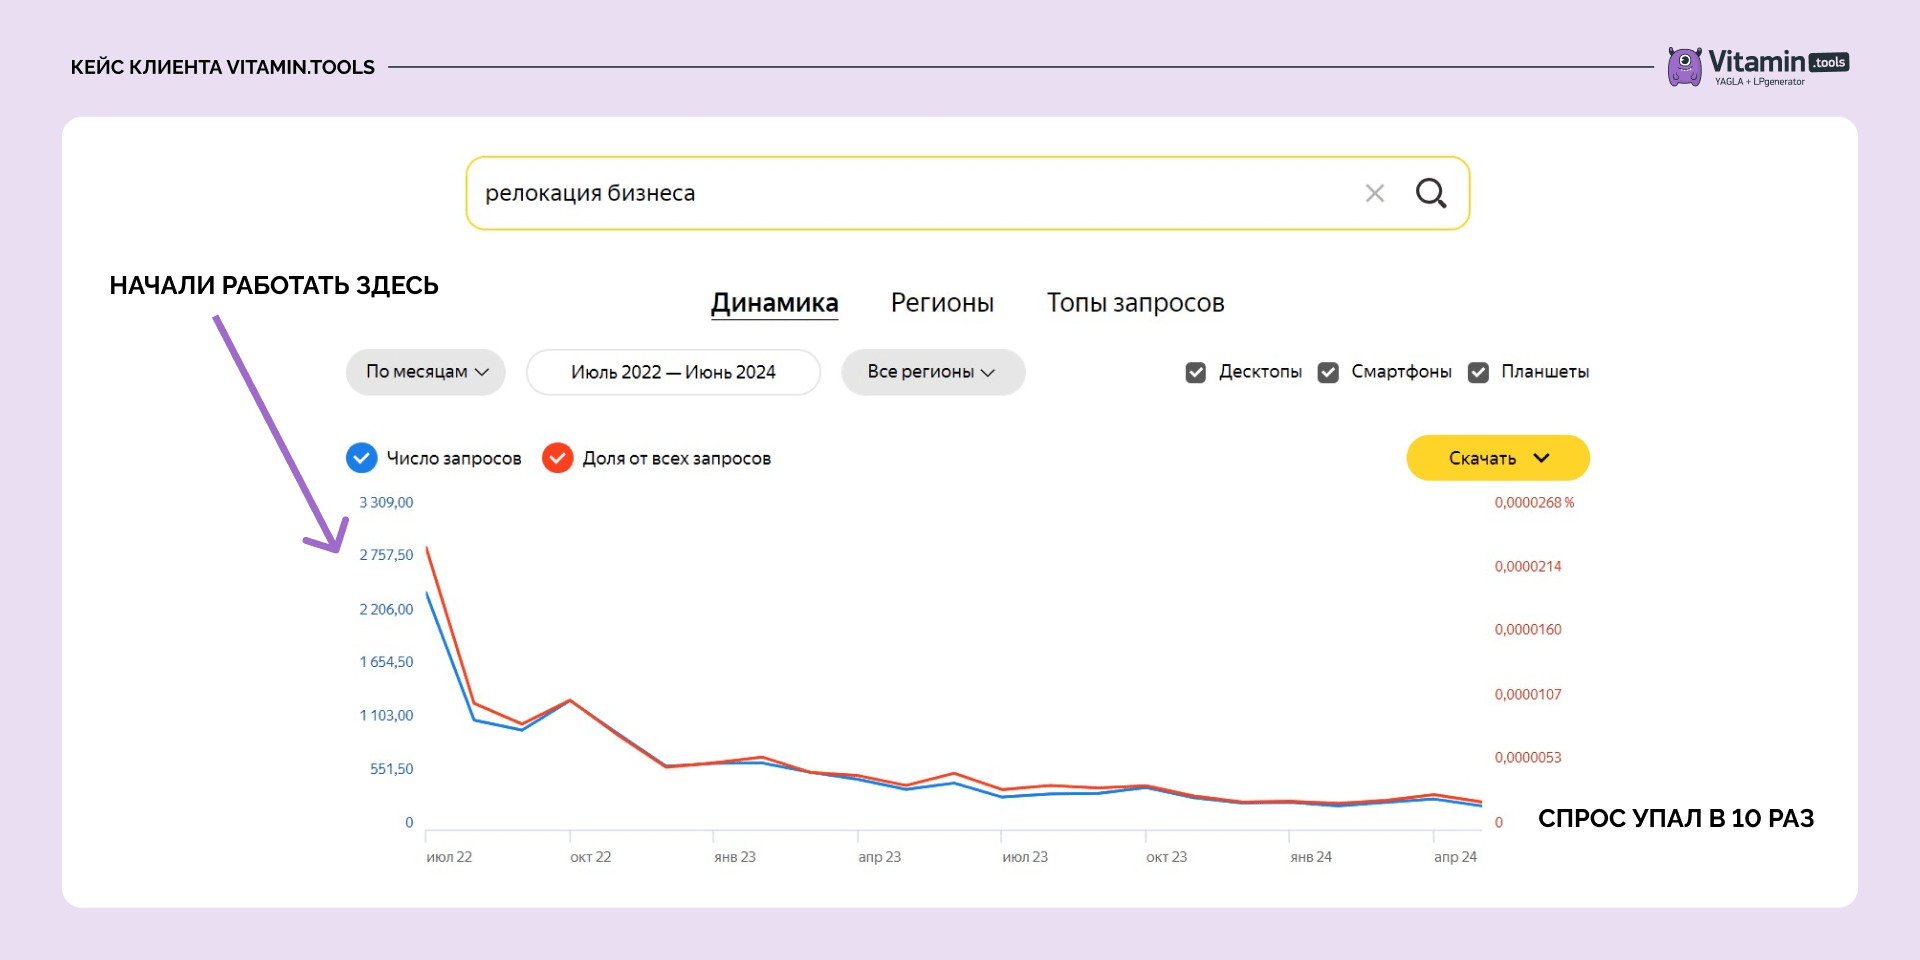Click the magnifying glass search icon
Image resolution: width=1920 pixels, height=960 pixels.
click(x=1430, y=193)
